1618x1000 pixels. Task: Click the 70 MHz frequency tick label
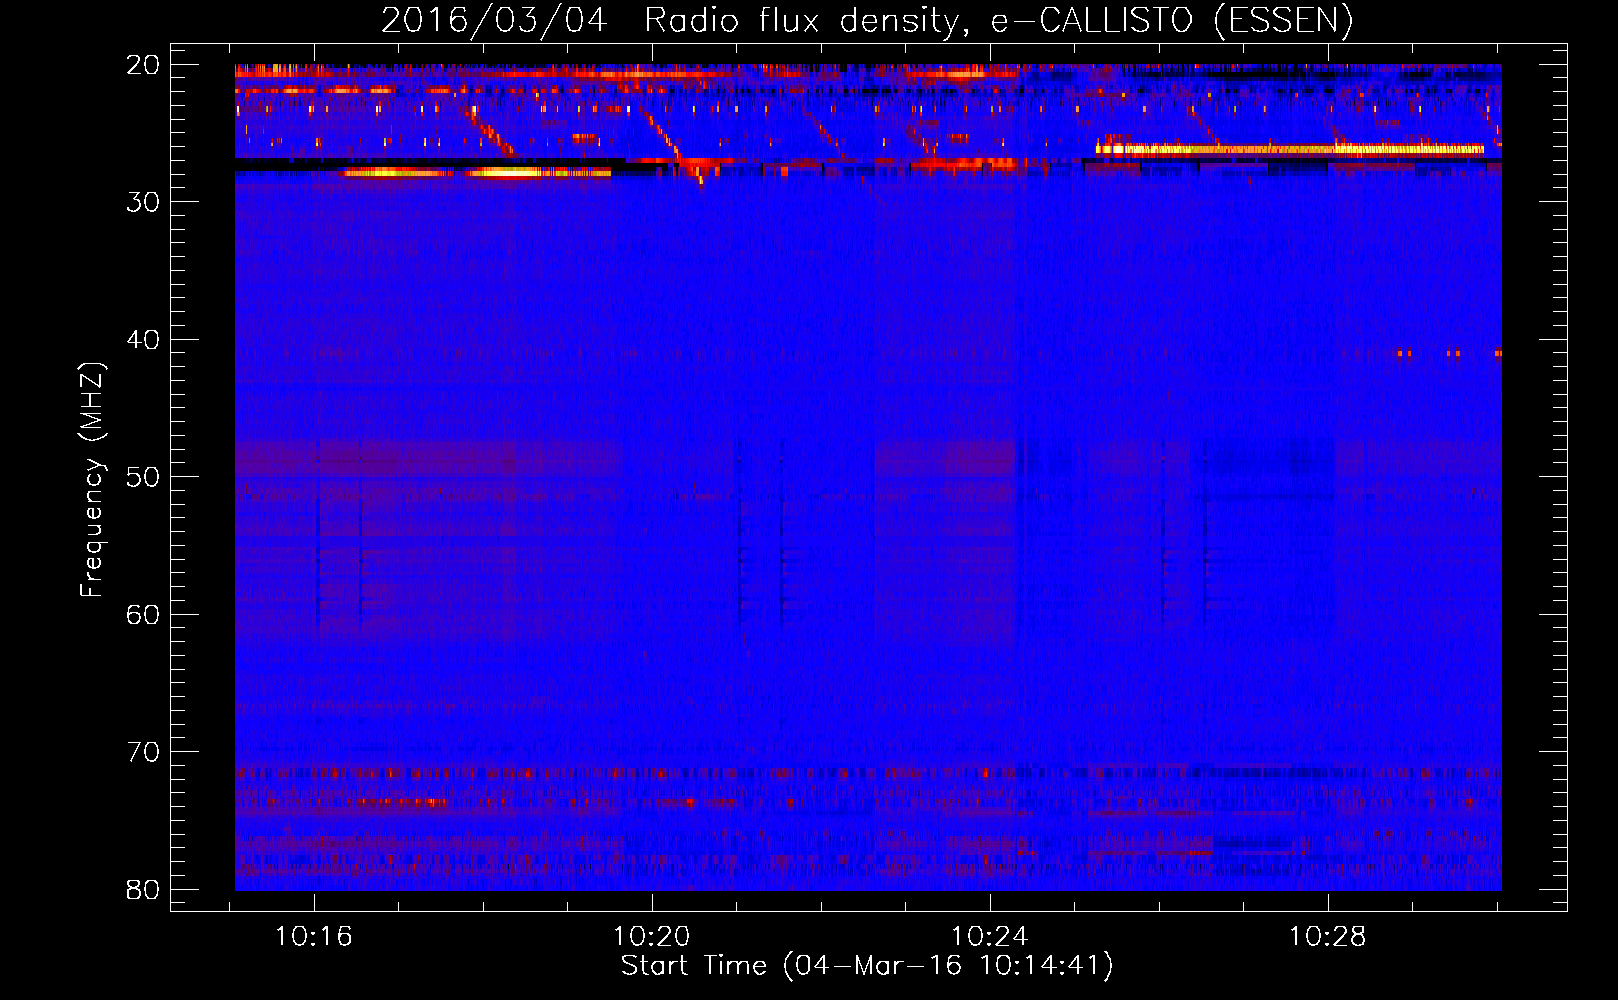143,752
